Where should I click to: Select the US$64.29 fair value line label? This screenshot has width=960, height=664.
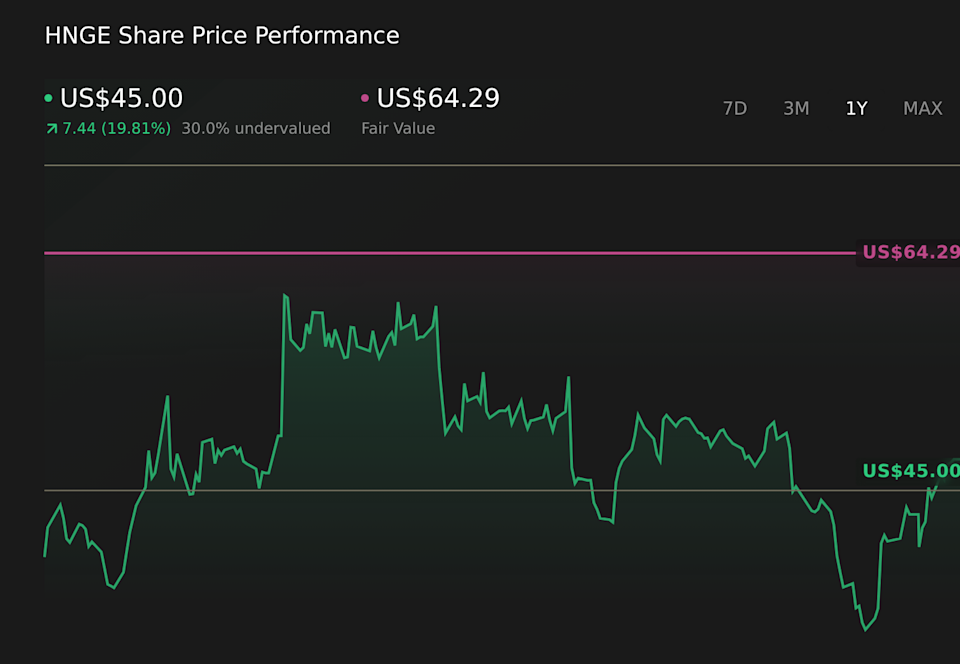click(910, 252)
